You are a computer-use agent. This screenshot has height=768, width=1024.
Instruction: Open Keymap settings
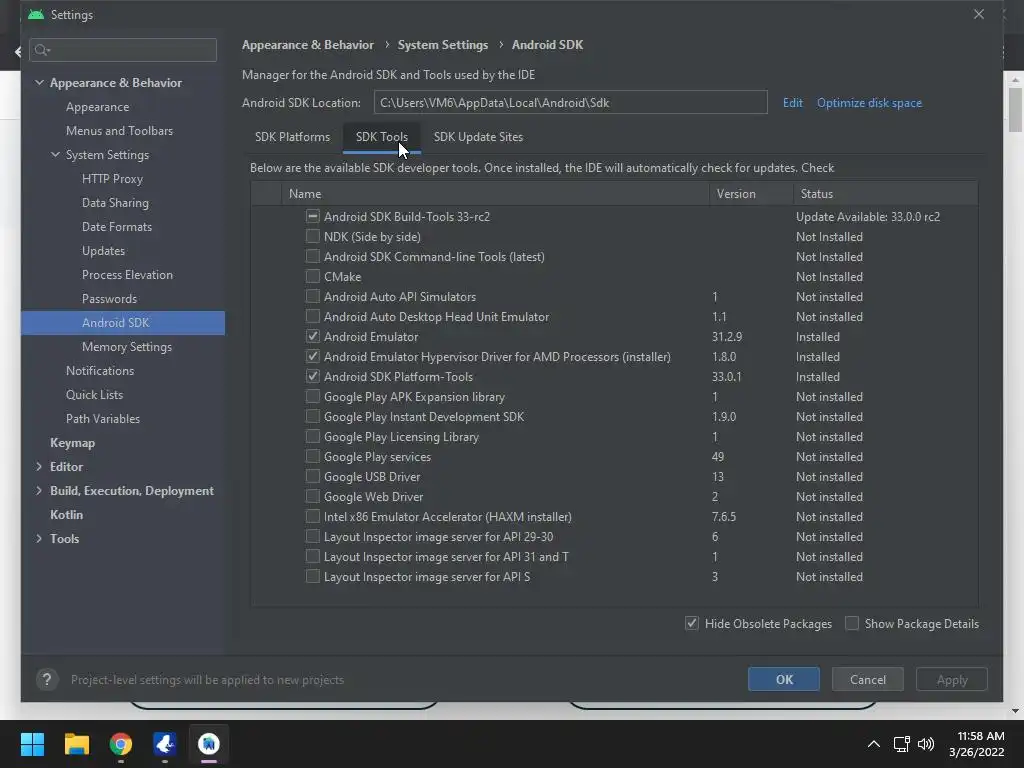72,443
